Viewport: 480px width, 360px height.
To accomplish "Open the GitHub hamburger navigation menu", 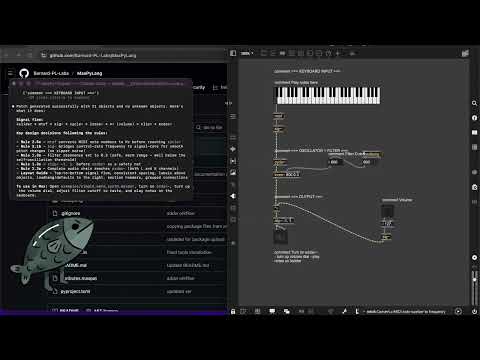I will tap(11, 73).
